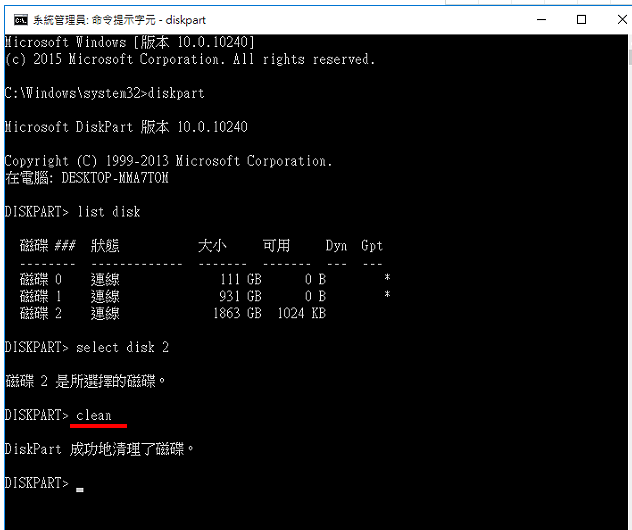Click the vertical scrollbar thumb
The height and width of the screenshot is (530, 632).
630,57
